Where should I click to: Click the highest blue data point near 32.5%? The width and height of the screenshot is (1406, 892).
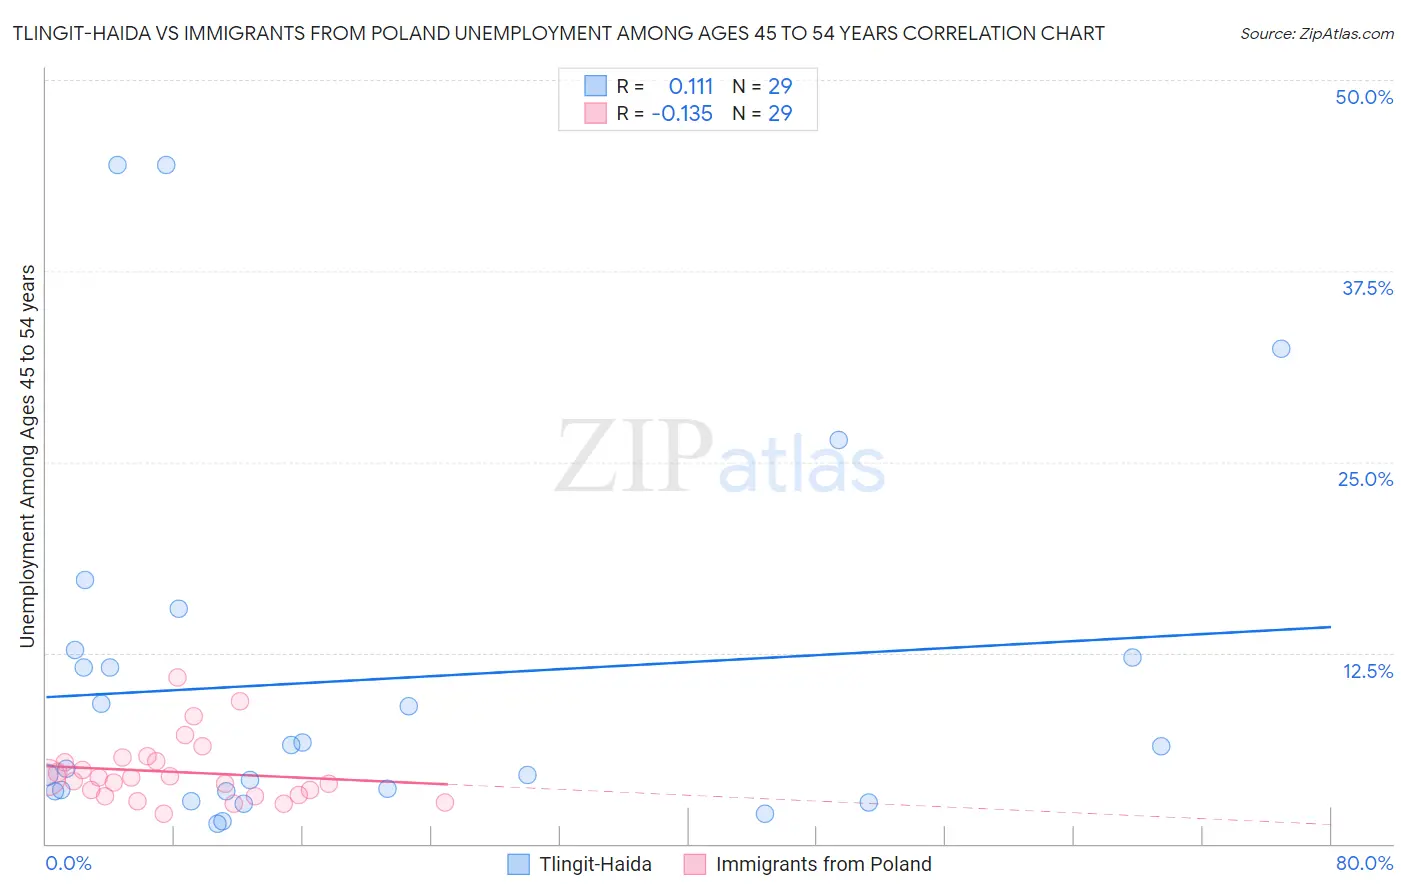click(x=1281, y=349)
